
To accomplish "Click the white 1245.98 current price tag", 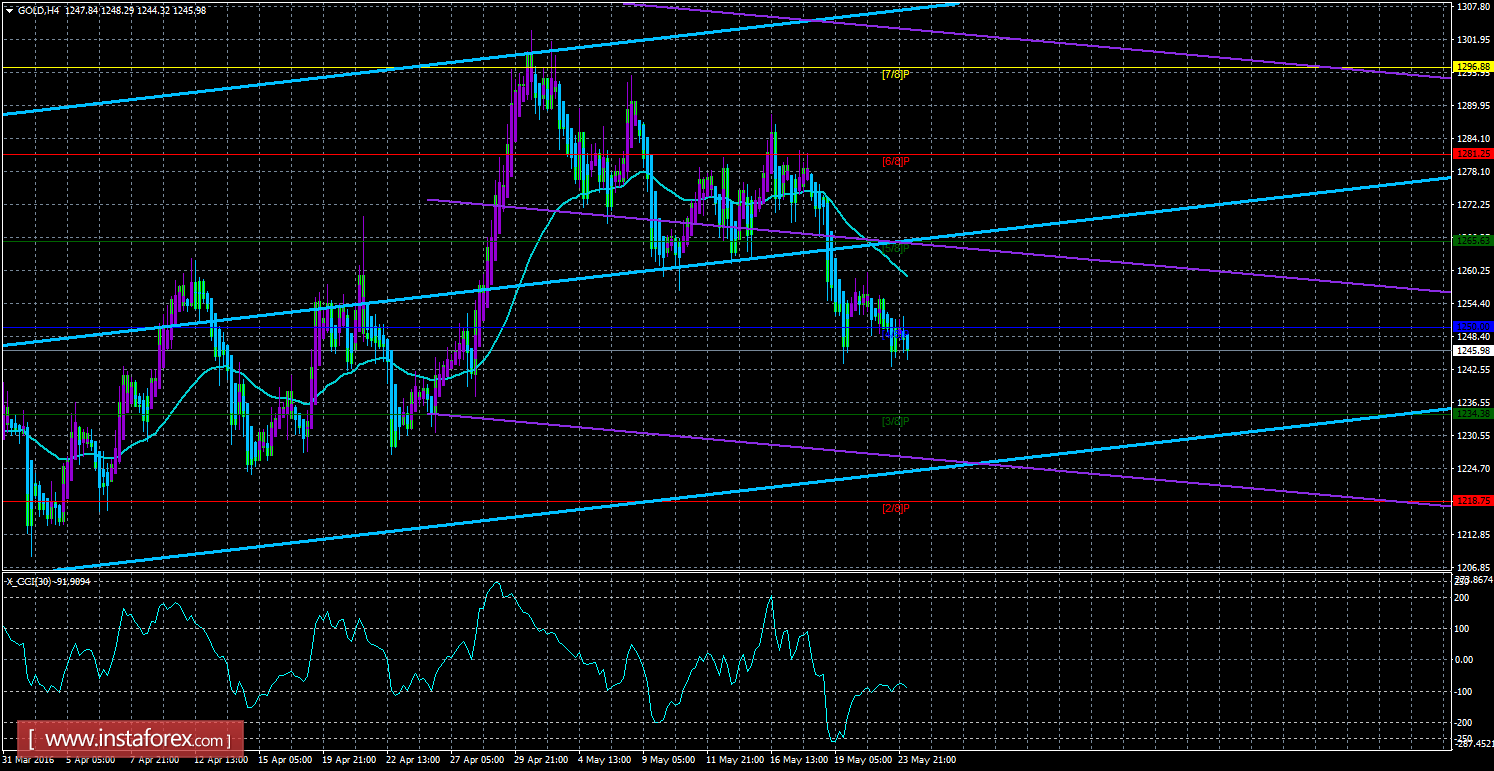I will [x=1472, y=350].
